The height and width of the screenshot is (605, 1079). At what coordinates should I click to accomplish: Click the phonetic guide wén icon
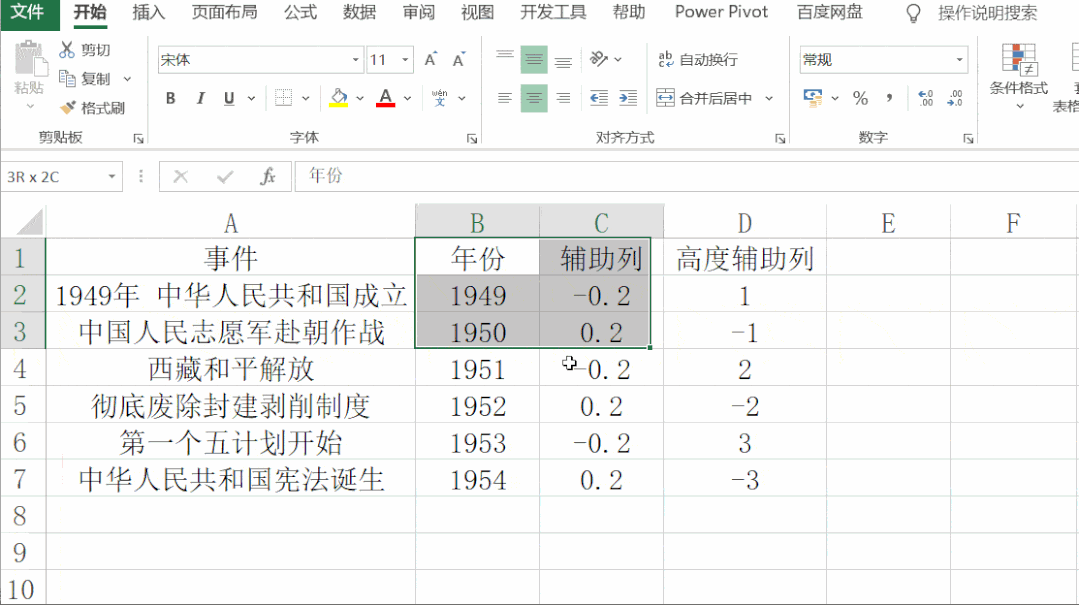(x=440, y=98)
